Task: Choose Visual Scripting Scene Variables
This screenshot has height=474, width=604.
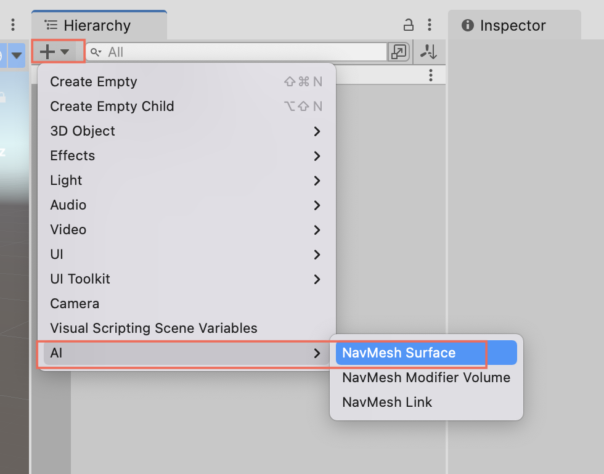Action: 154,328
